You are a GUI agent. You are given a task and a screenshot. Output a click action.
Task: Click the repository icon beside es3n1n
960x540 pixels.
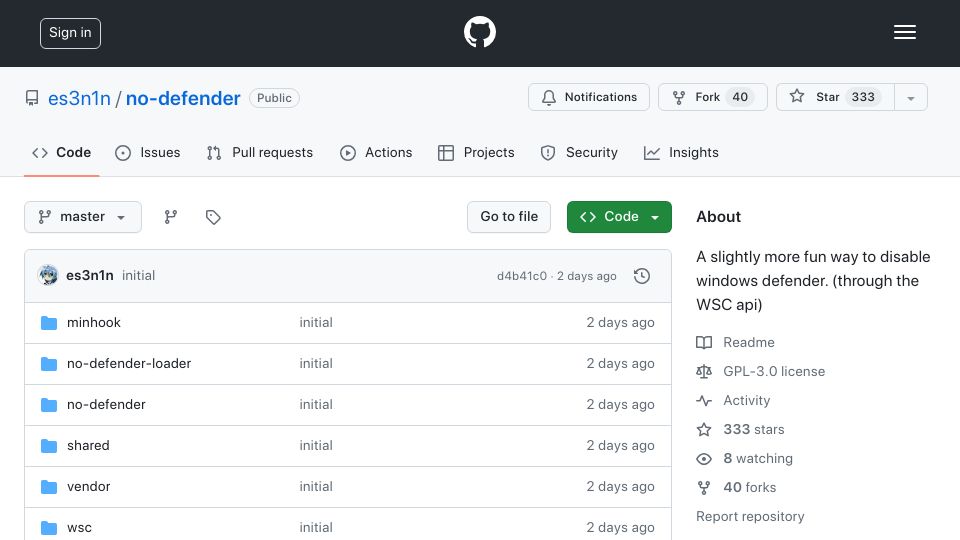coord(32,98)
